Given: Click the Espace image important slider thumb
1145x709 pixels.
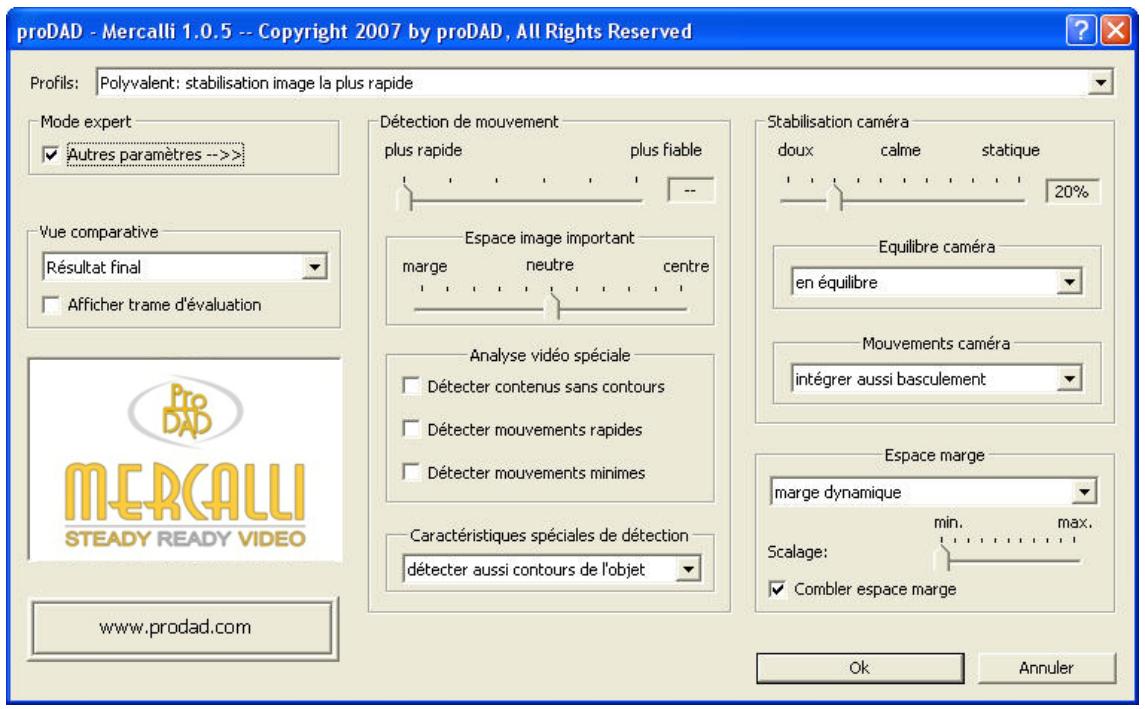Looking at the screenshot, I should [553, 307].
